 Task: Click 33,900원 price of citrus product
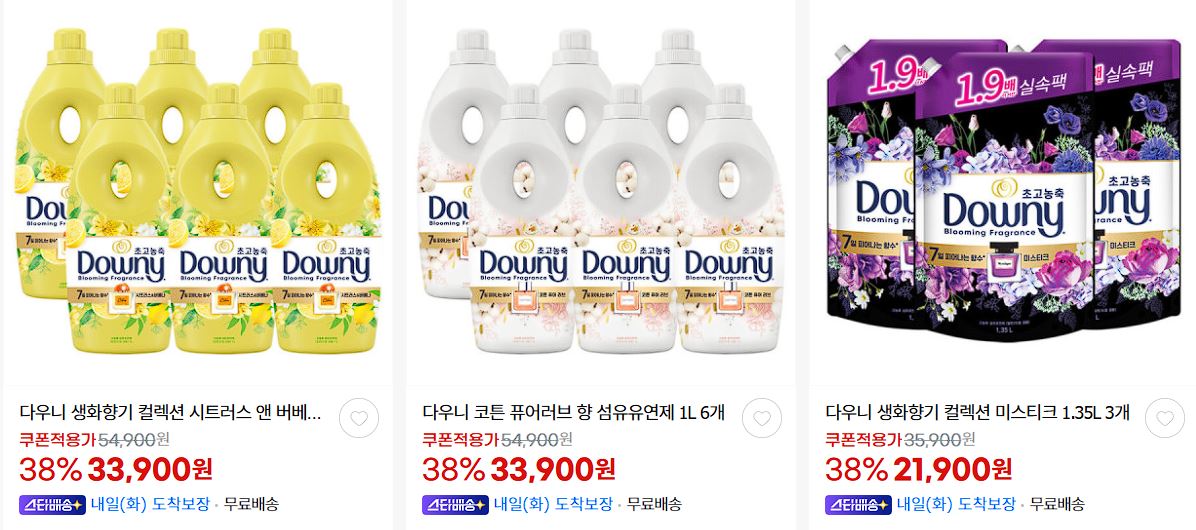pyautogui.click(x=150, y=469)
